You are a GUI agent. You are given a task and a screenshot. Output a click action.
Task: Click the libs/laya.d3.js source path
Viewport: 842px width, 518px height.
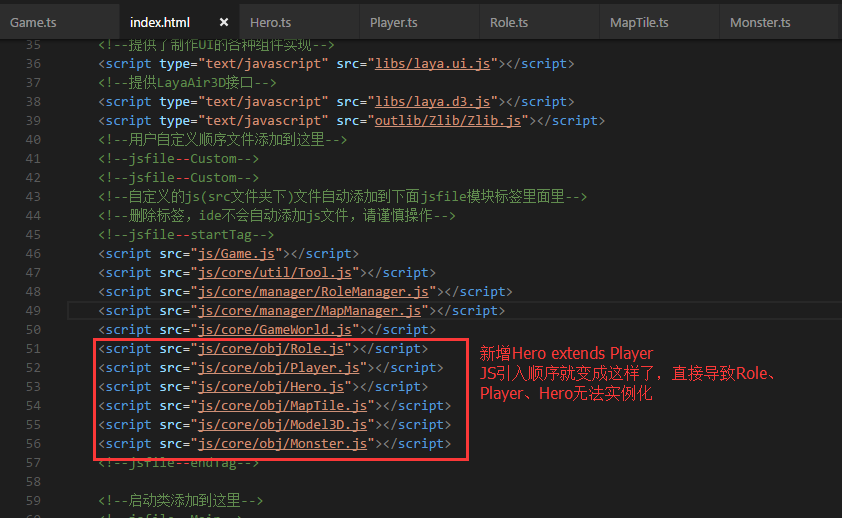(x=432, y=102)
